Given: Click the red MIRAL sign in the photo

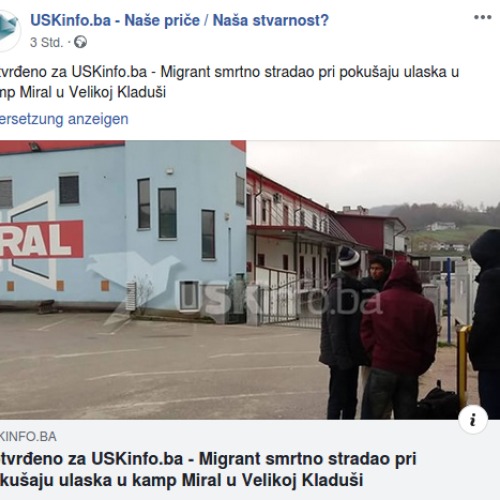Looking at the screenshot, I should click(x=41, y=239).
